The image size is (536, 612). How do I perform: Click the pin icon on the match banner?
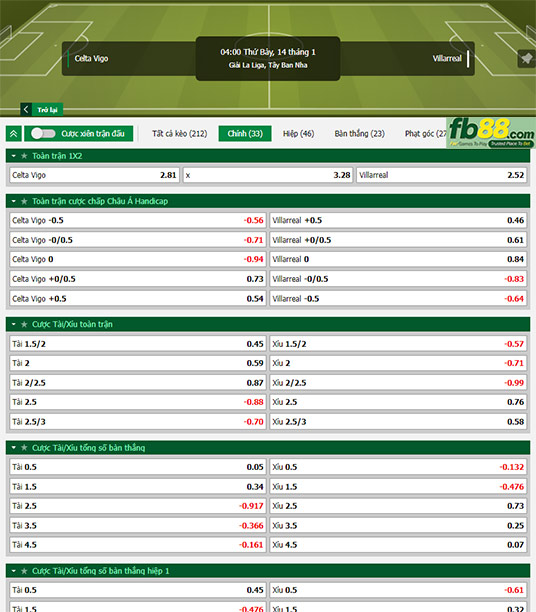(x=526, y=59)
